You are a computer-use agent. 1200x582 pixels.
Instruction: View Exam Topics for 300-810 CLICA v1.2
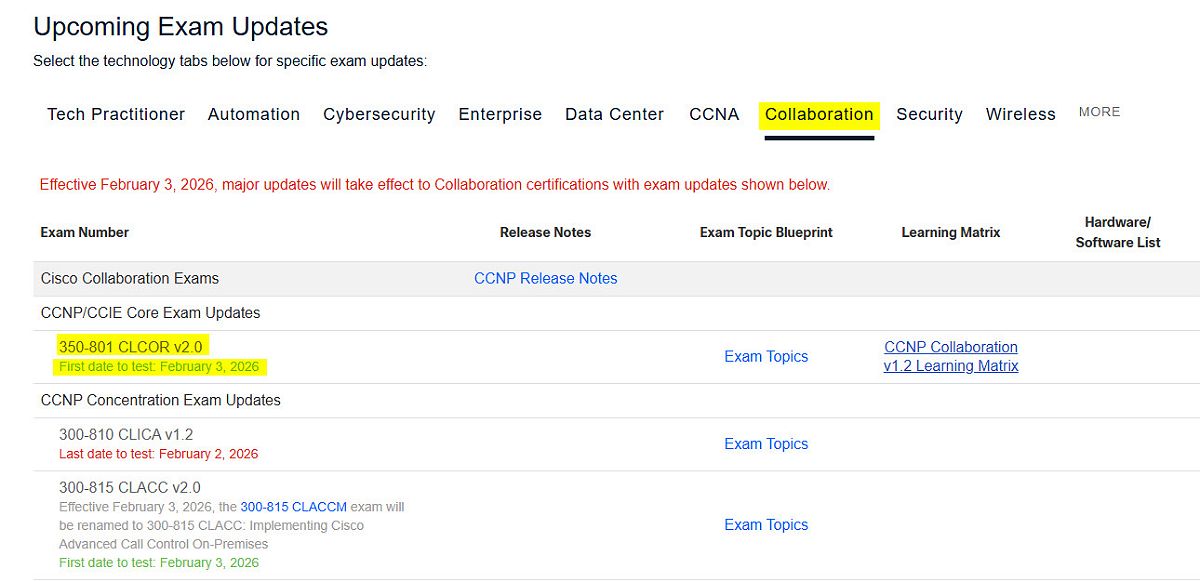[766, 443]
